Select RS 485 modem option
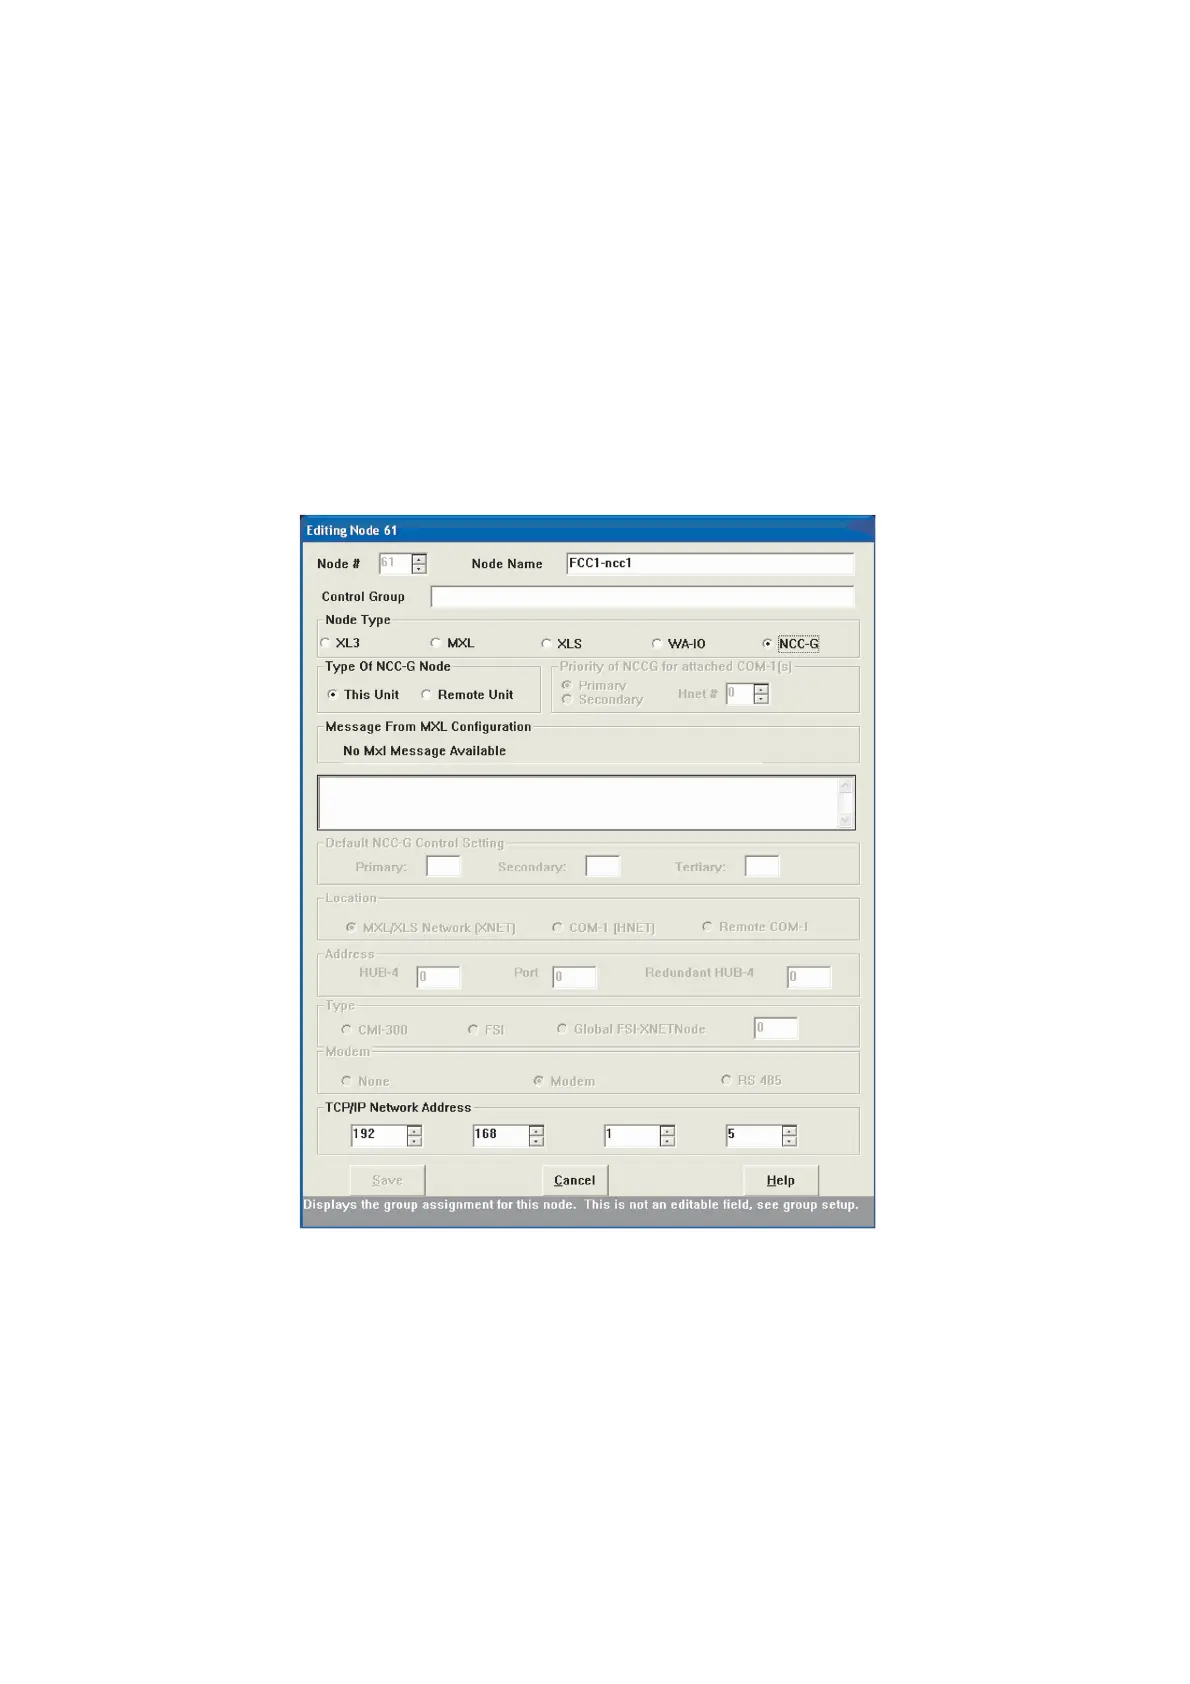This screenshot has height=1684, width=1190. 751,1080
